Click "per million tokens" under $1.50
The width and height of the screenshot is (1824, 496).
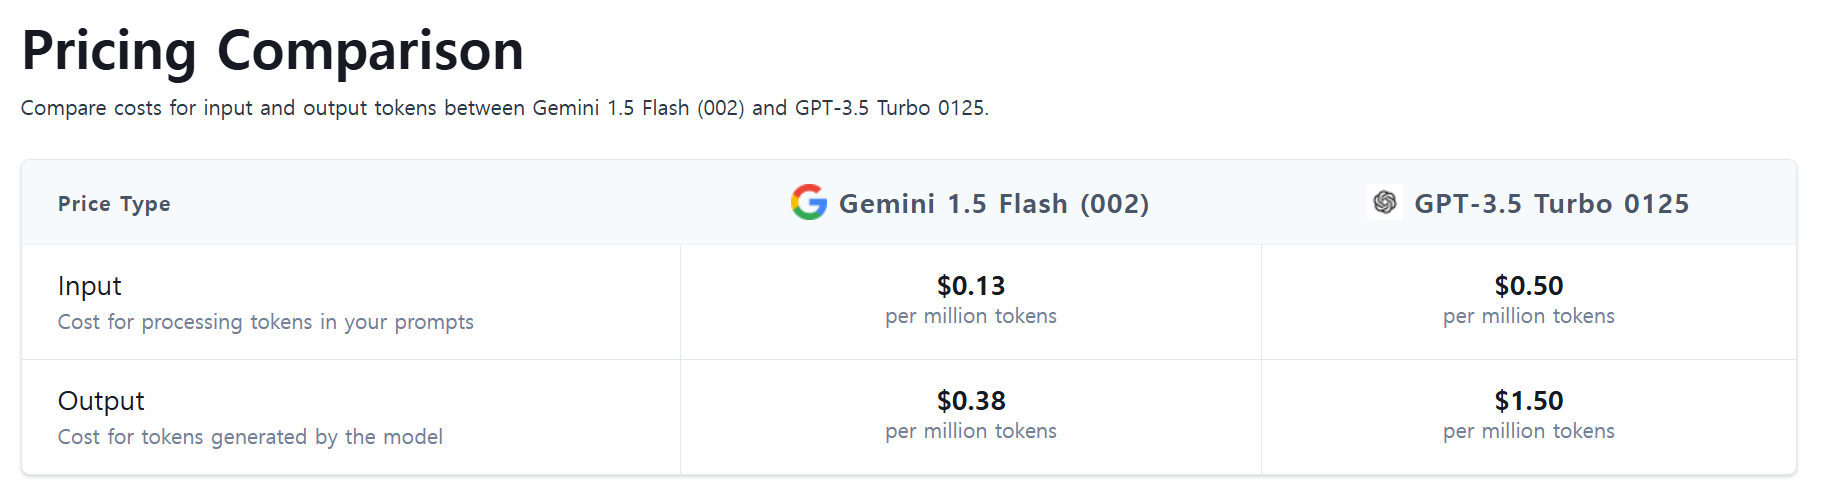(x=1528, y=431)
